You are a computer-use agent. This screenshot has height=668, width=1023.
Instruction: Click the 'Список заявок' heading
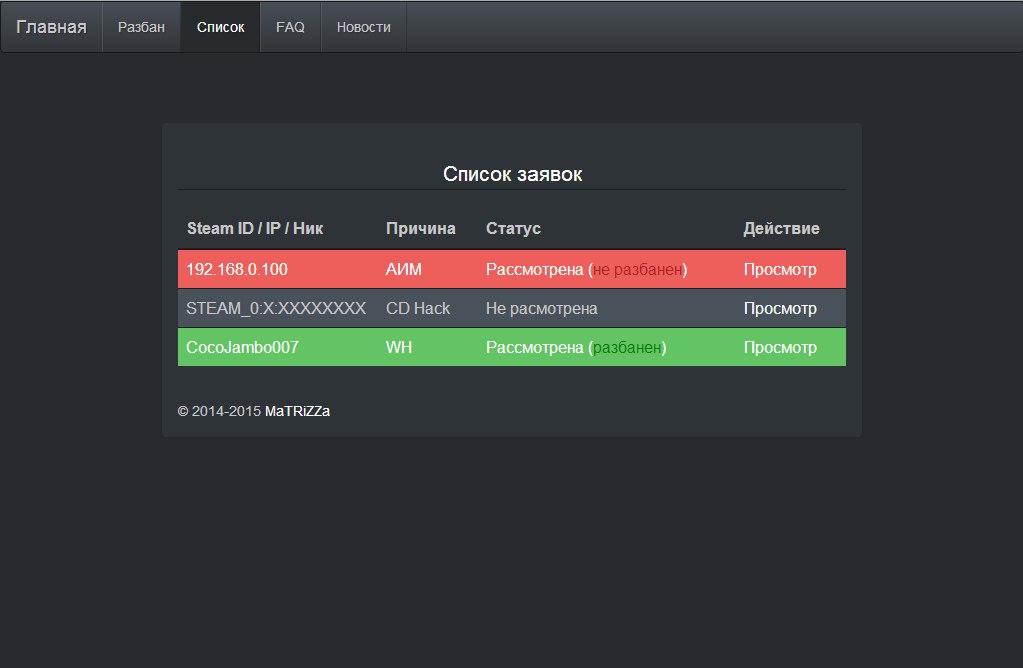pos(513,174)
